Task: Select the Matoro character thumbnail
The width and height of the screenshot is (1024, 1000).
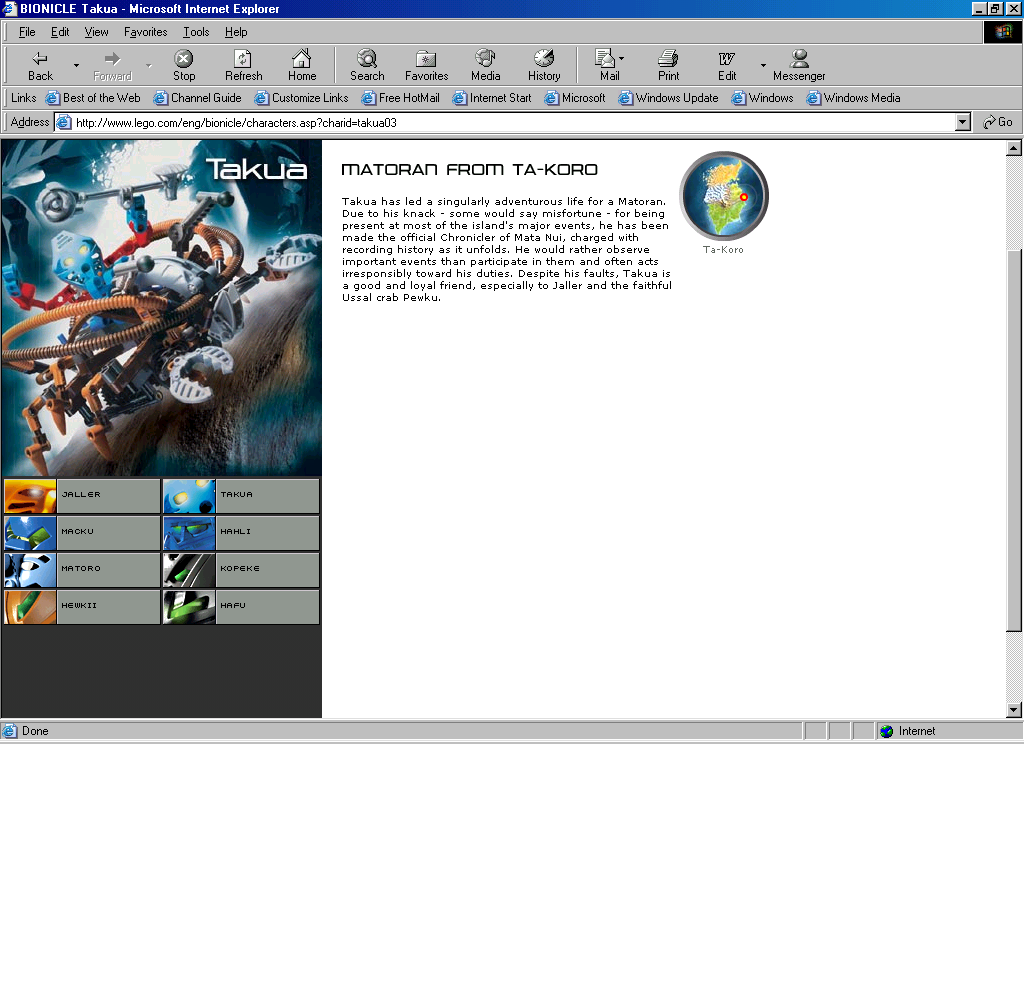Action: [x=31, y=570]
